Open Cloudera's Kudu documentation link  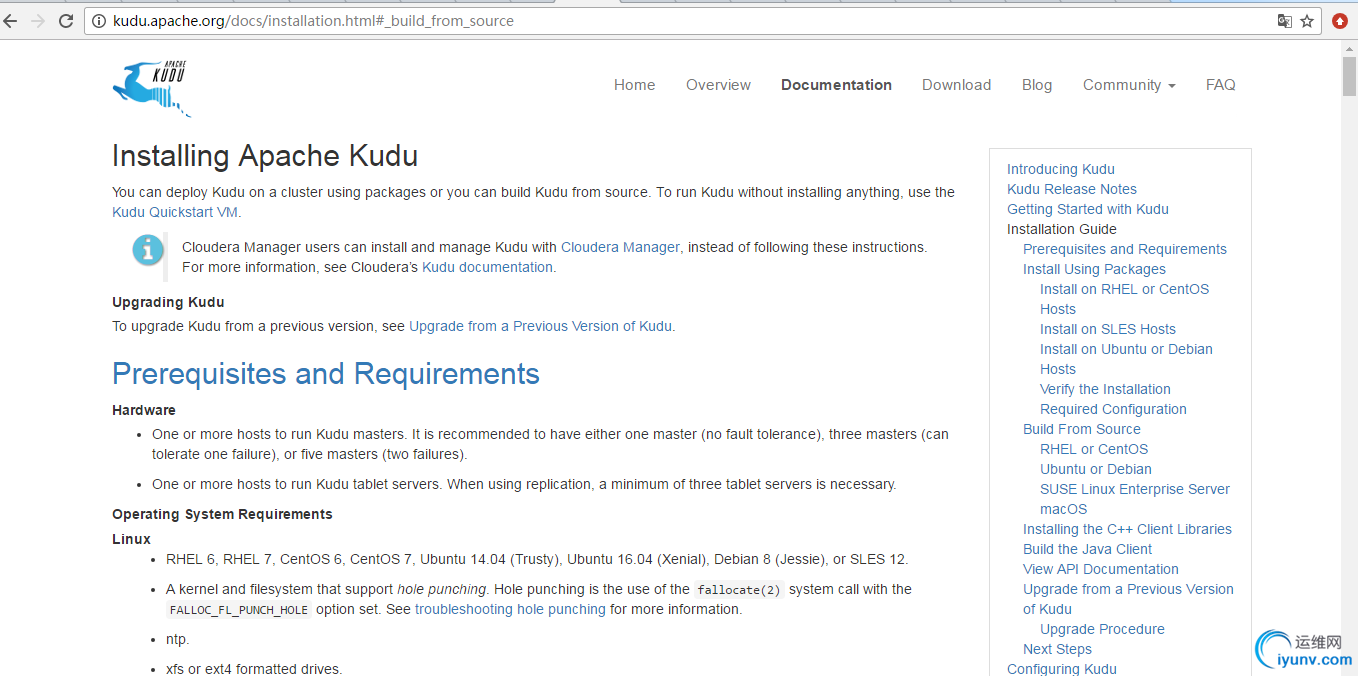pos(487,267)
